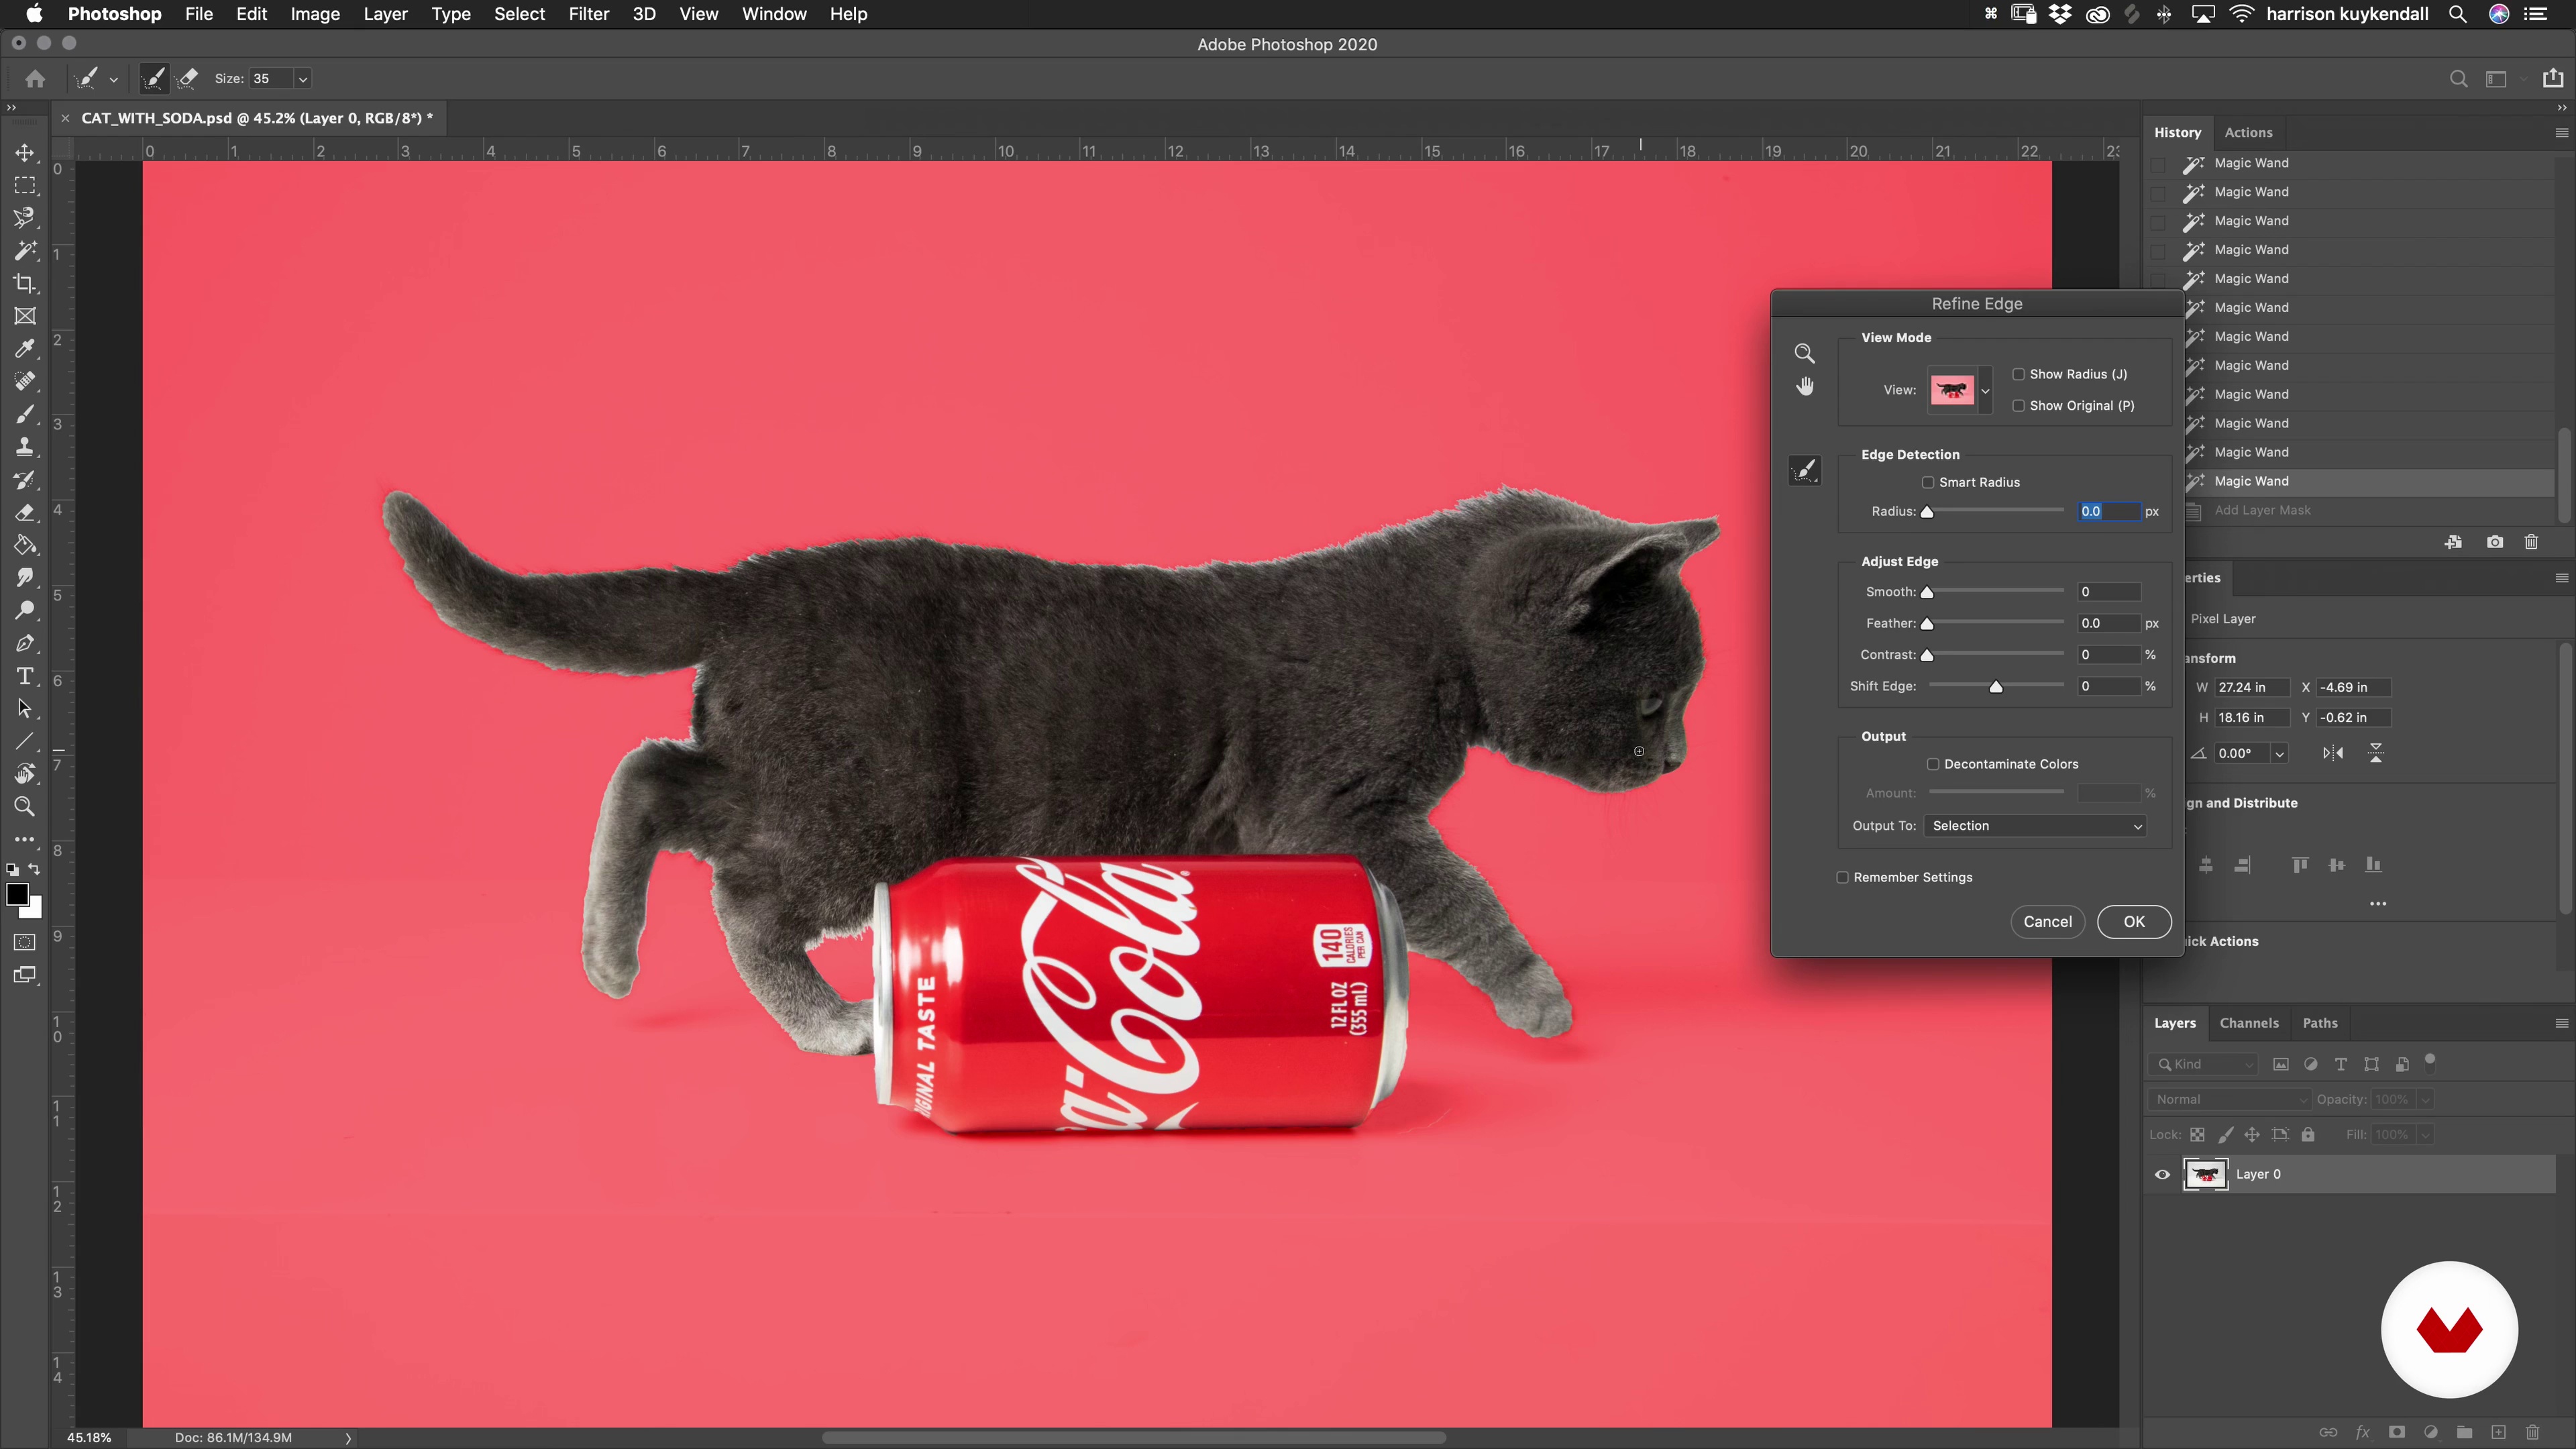Click the Home icon in options bar
Screen dimensions: 2576x1449
35,78
